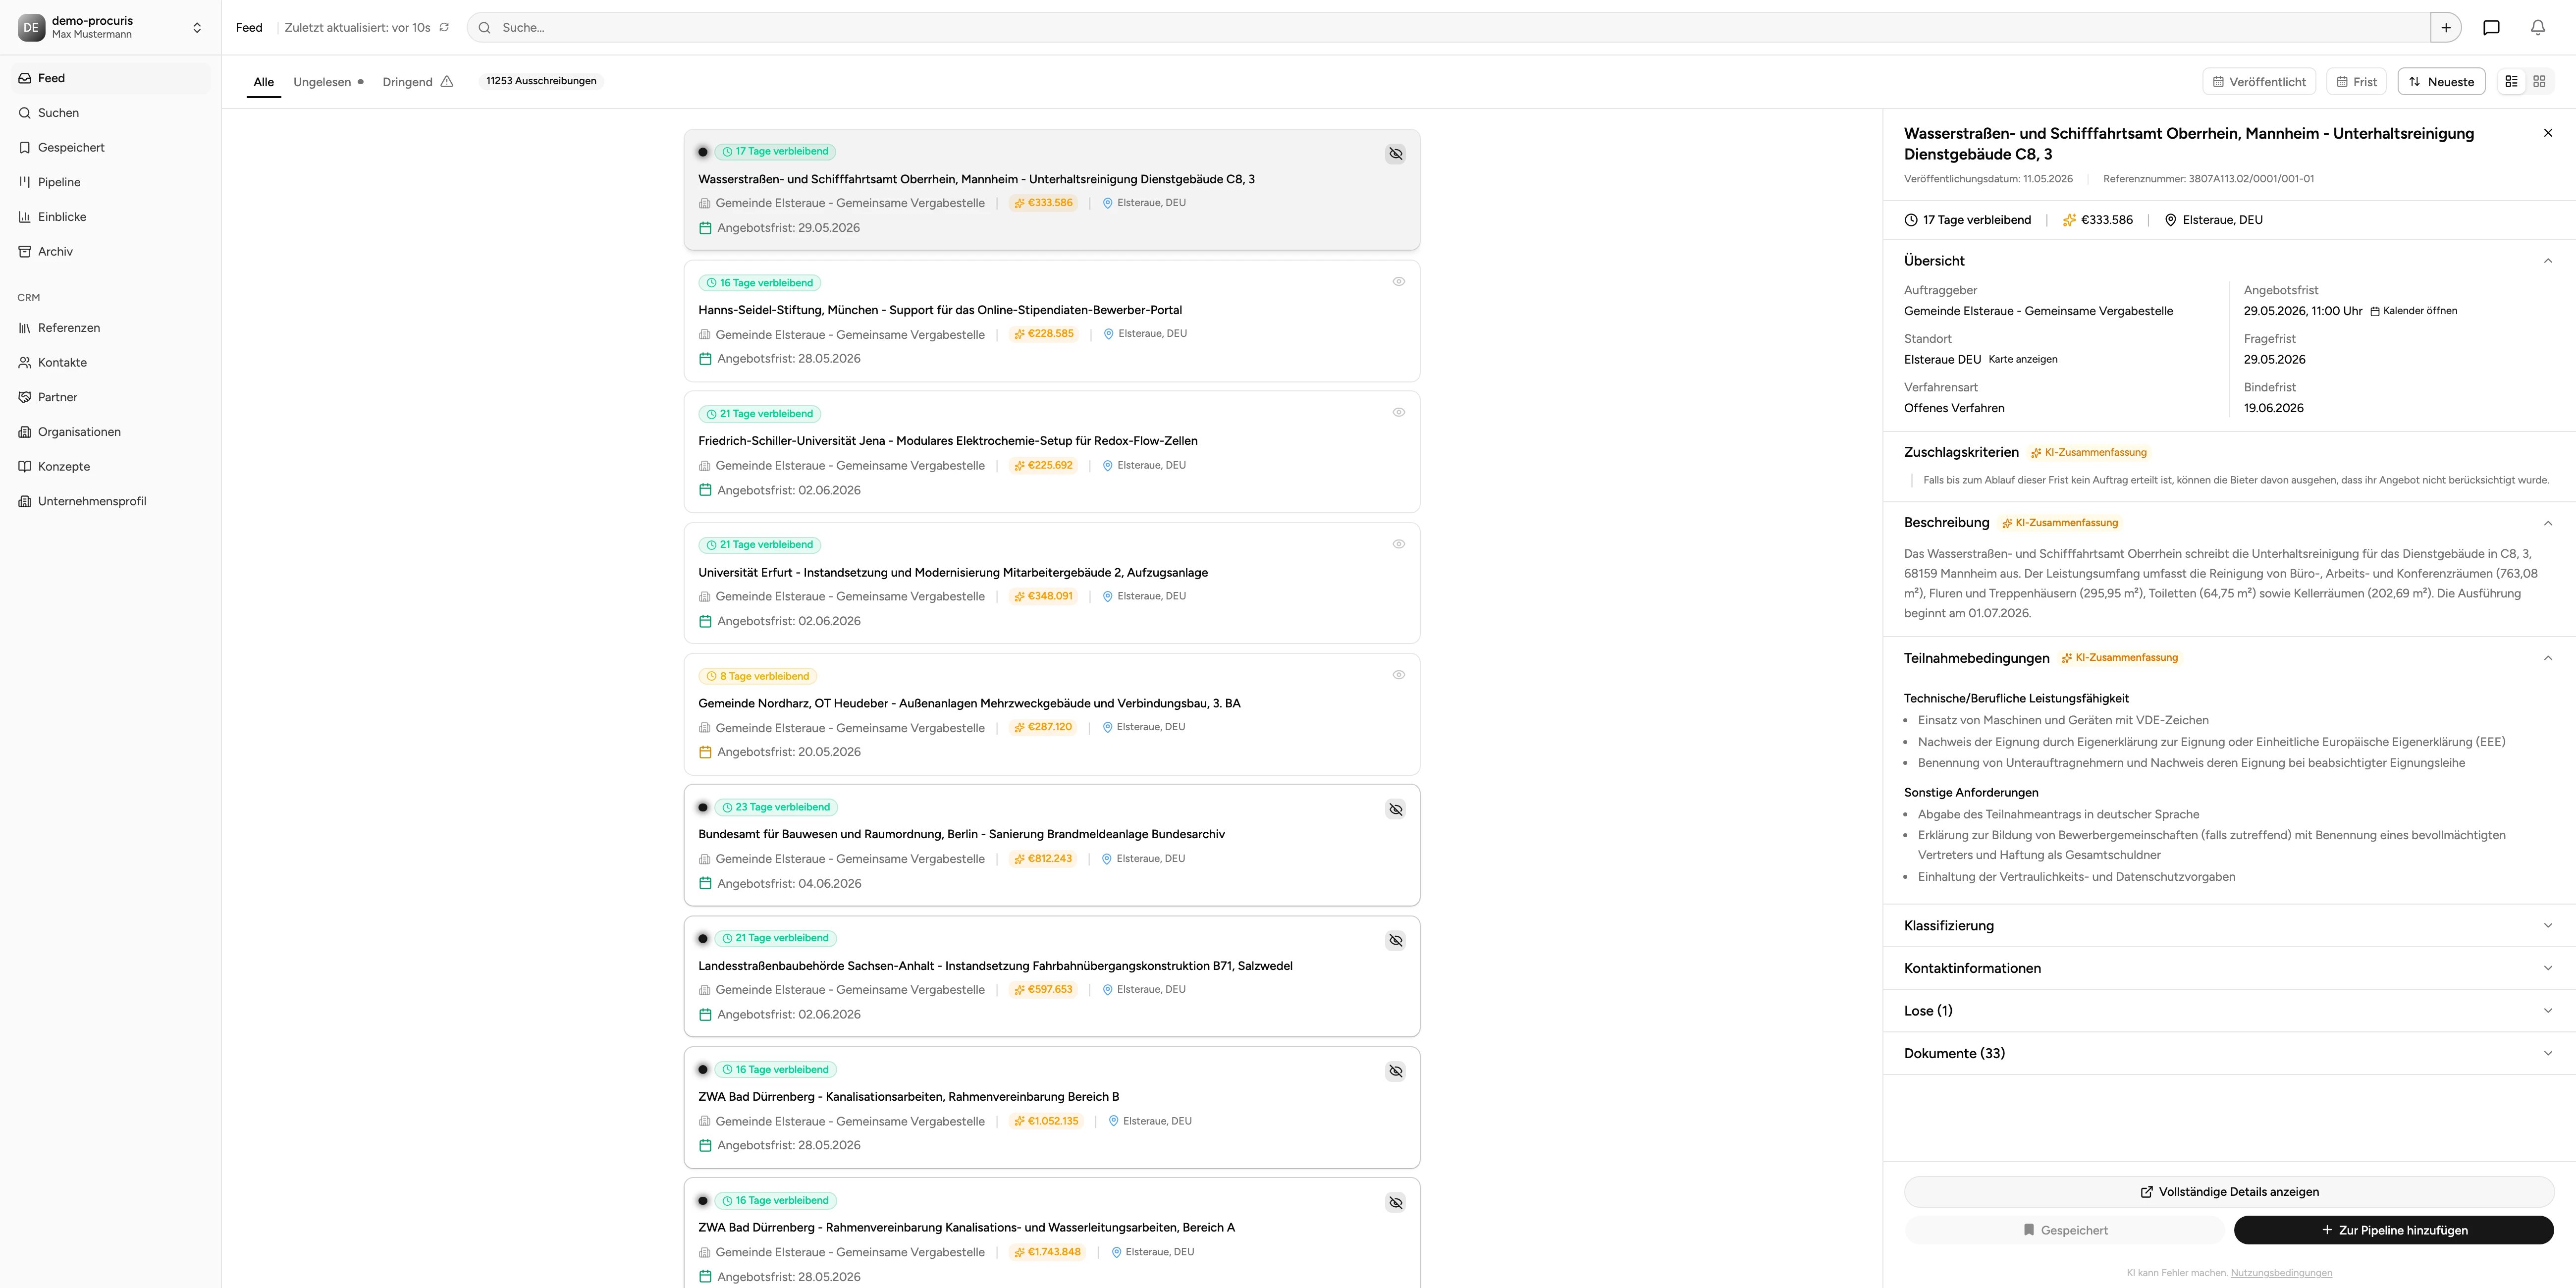Click Kalender öffnen link
The image size is (2576, 1288).
[2413, 311]
